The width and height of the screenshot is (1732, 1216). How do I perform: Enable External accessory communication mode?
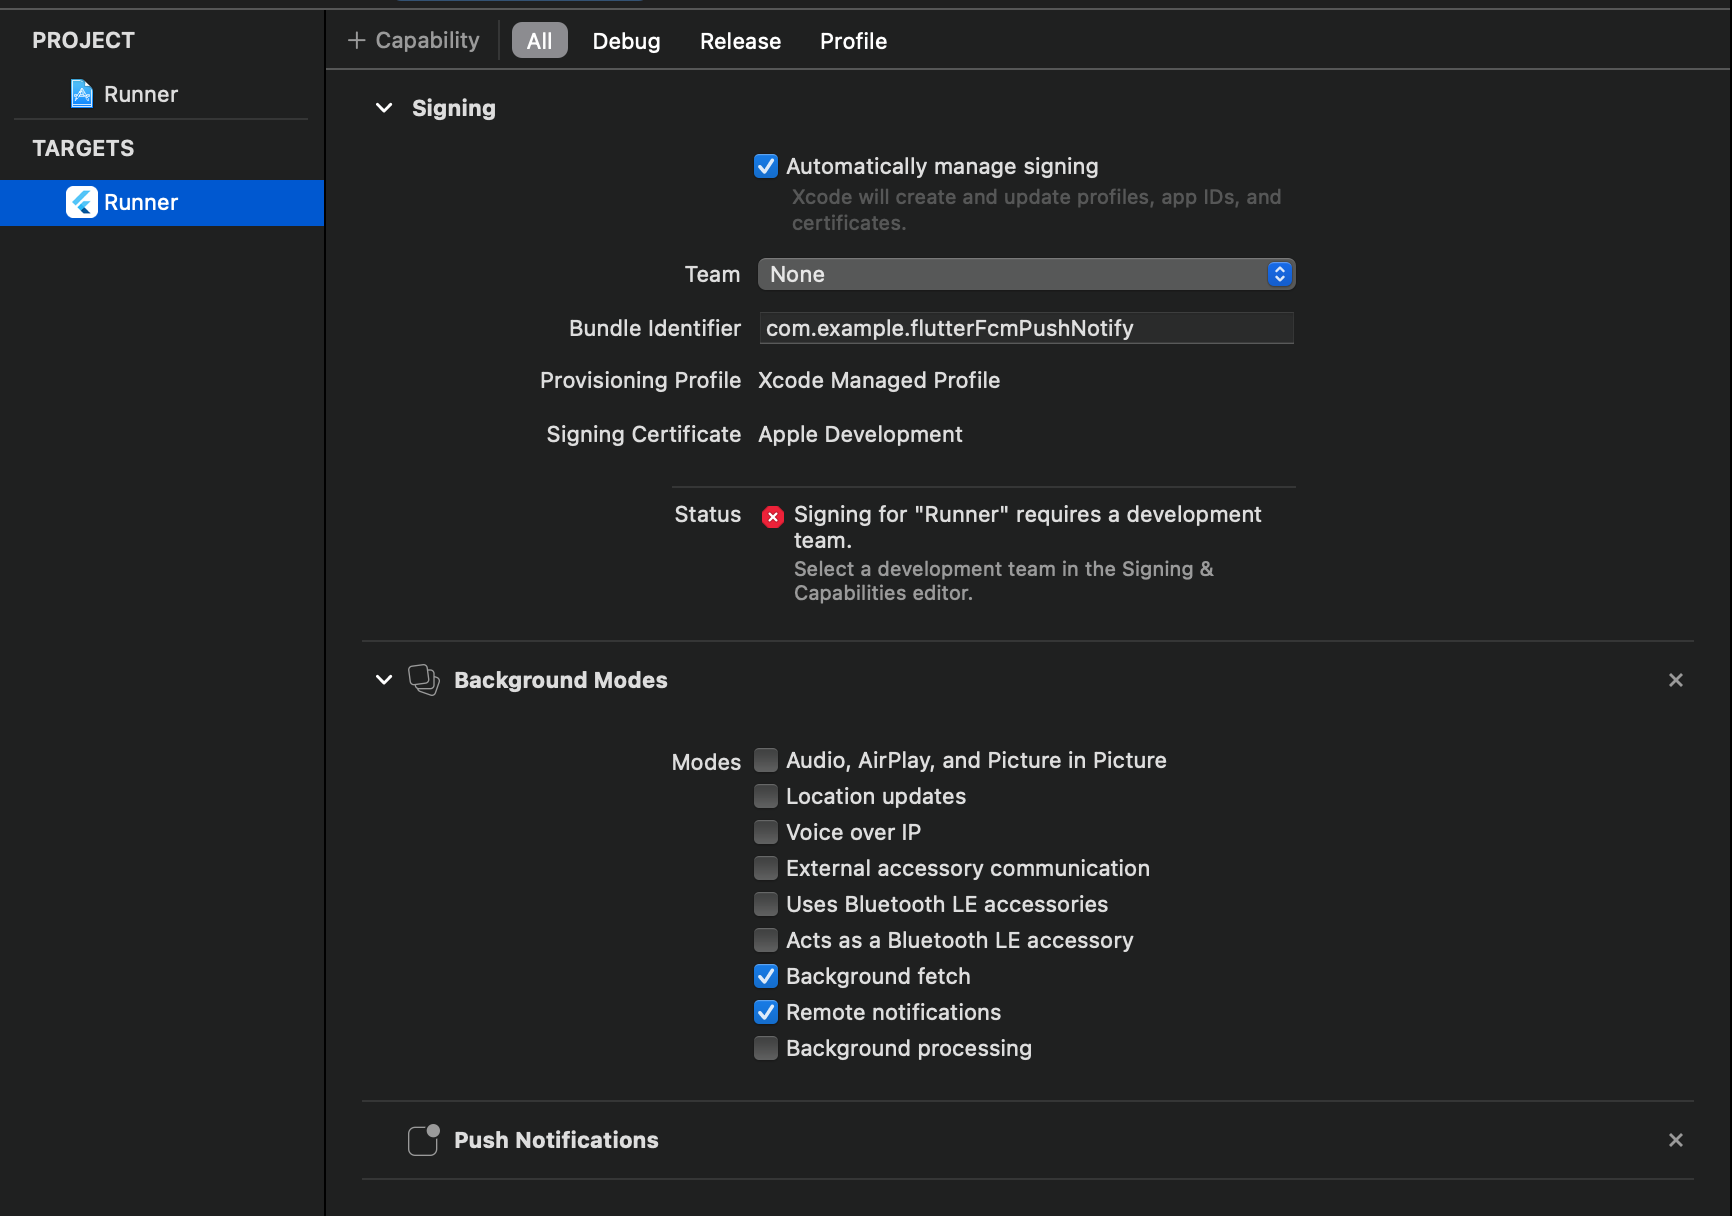pyautogui.click(x=766, y=868)
